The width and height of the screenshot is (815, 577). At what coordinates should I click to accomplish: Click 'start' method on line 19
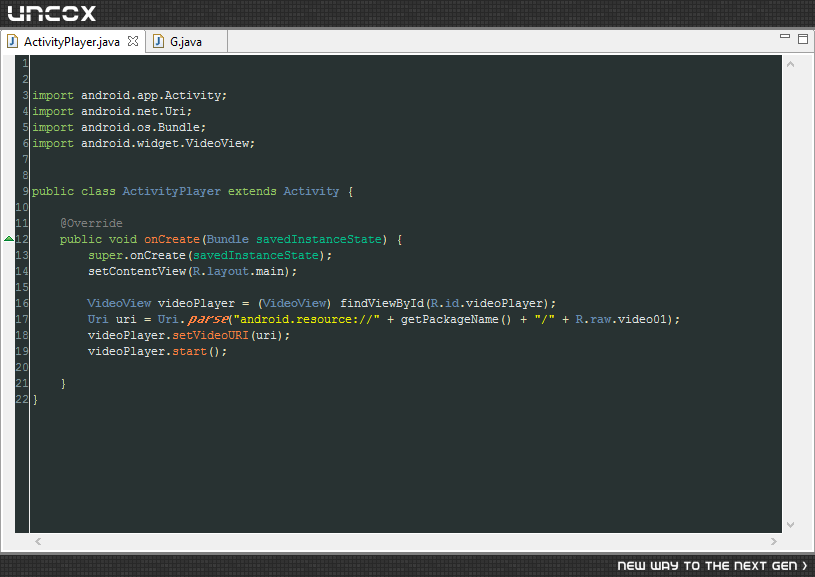click(x=189, y=351)
